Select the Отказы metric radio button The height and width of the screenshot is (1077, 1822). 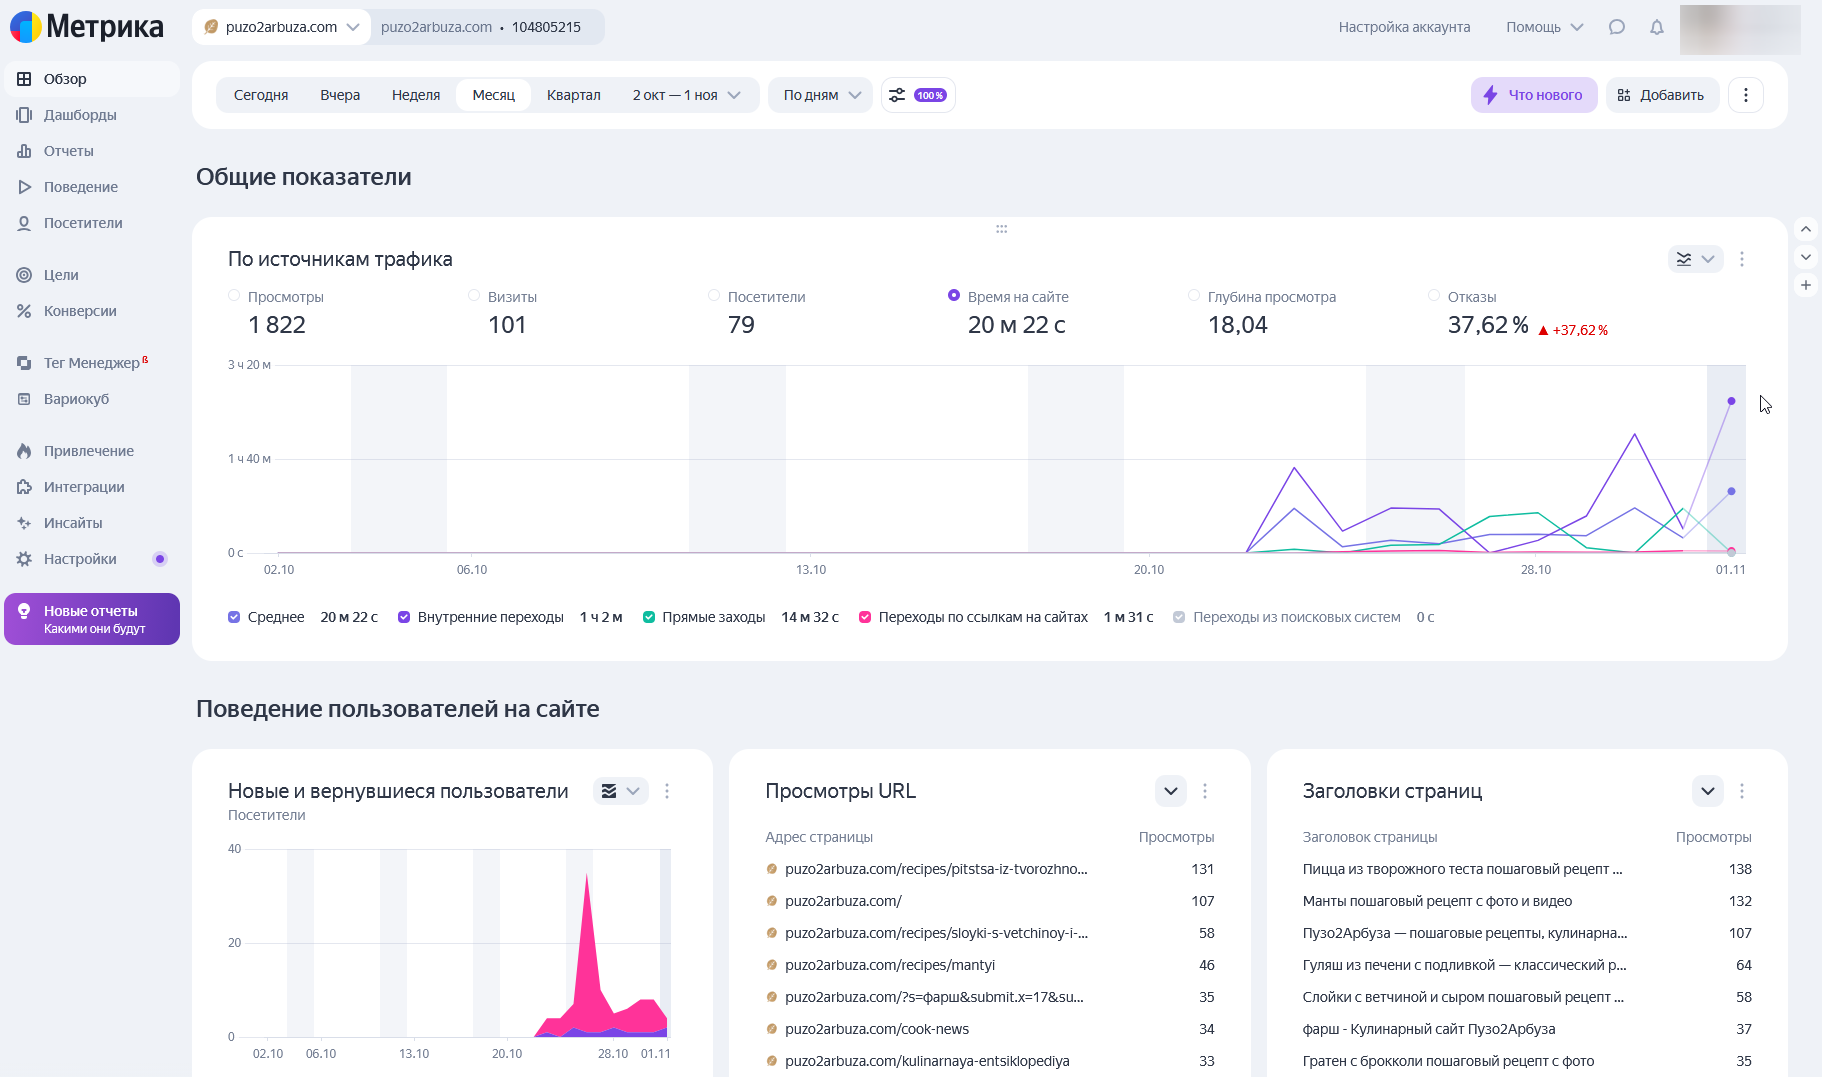[1434, 296]
